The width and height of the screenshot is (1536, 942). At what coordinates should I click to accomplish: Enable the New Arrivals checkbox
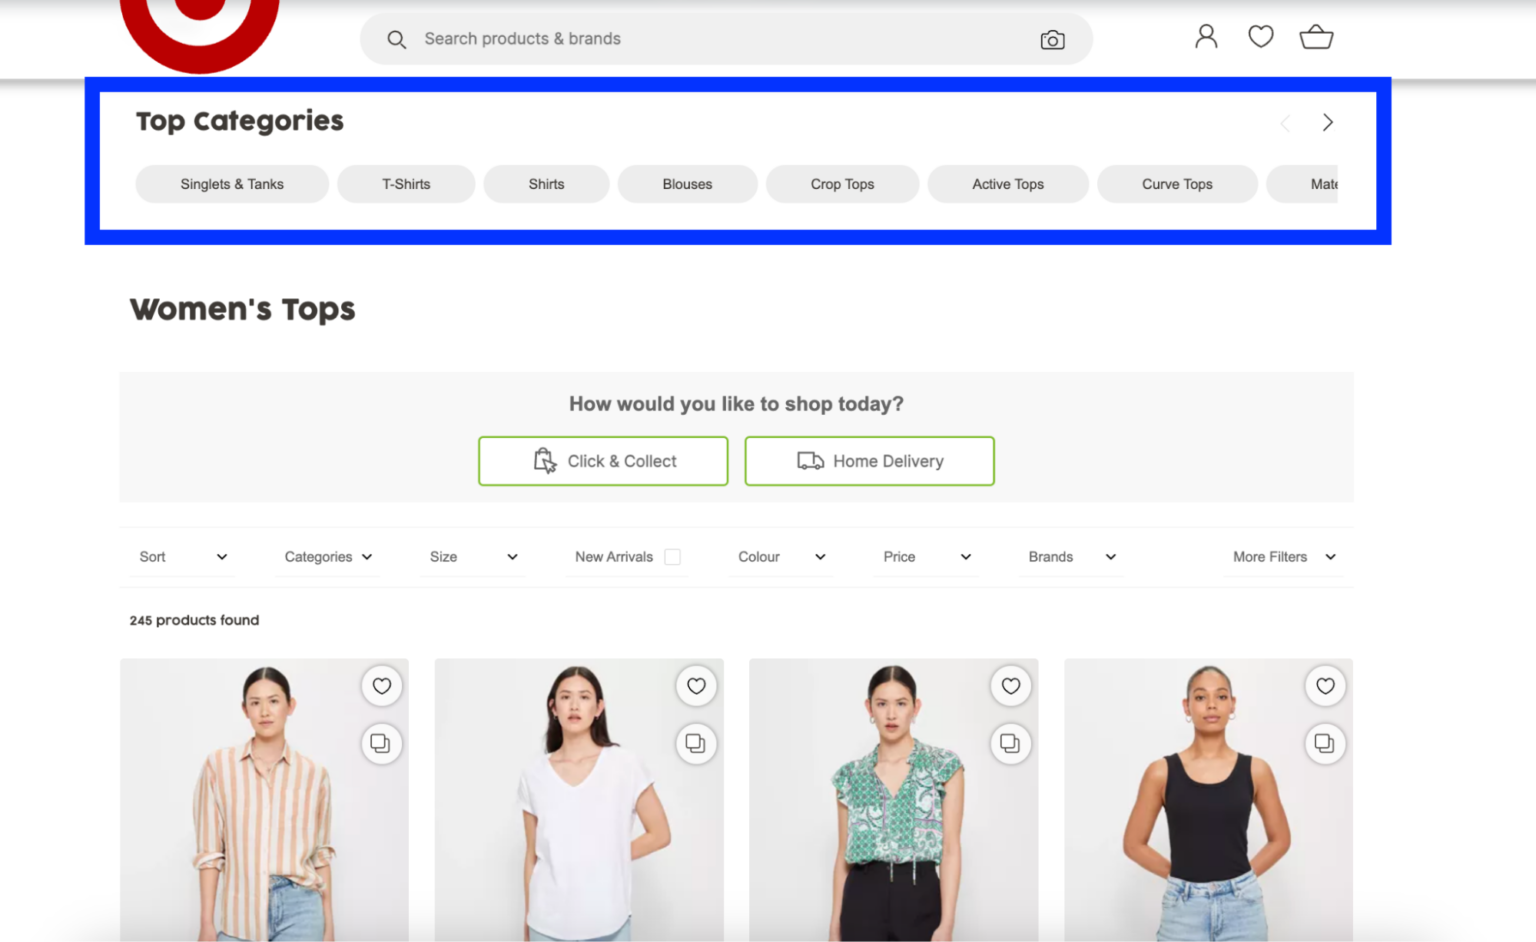coord(673,556)
